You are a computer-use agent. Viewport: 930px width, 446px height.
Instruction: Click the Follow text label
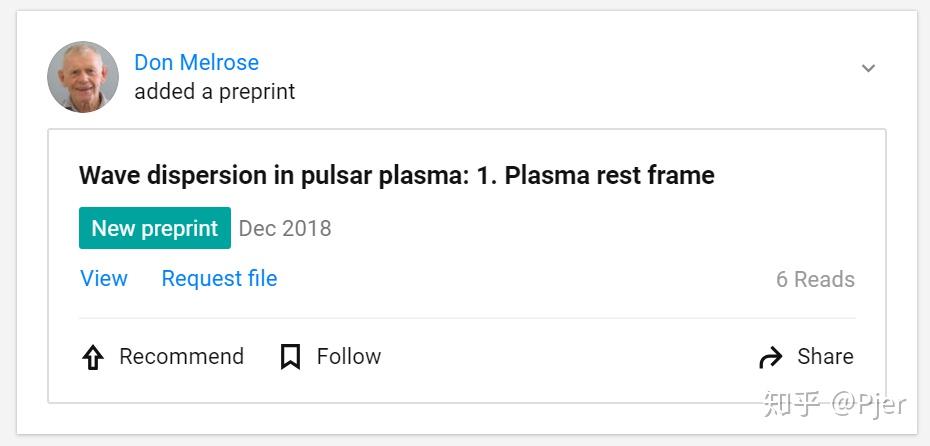(348, 357)
